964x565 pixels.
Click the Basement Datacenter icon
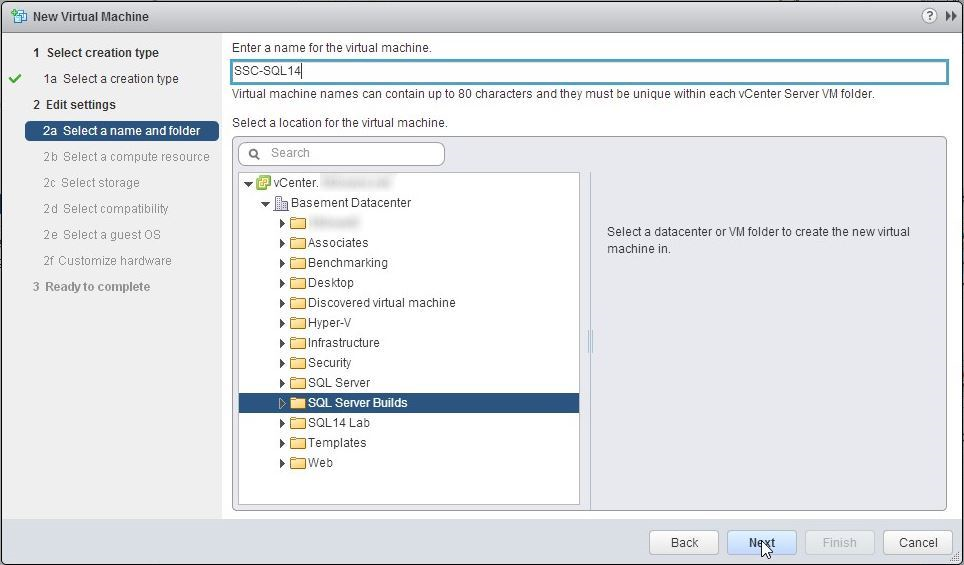[281, 203]
